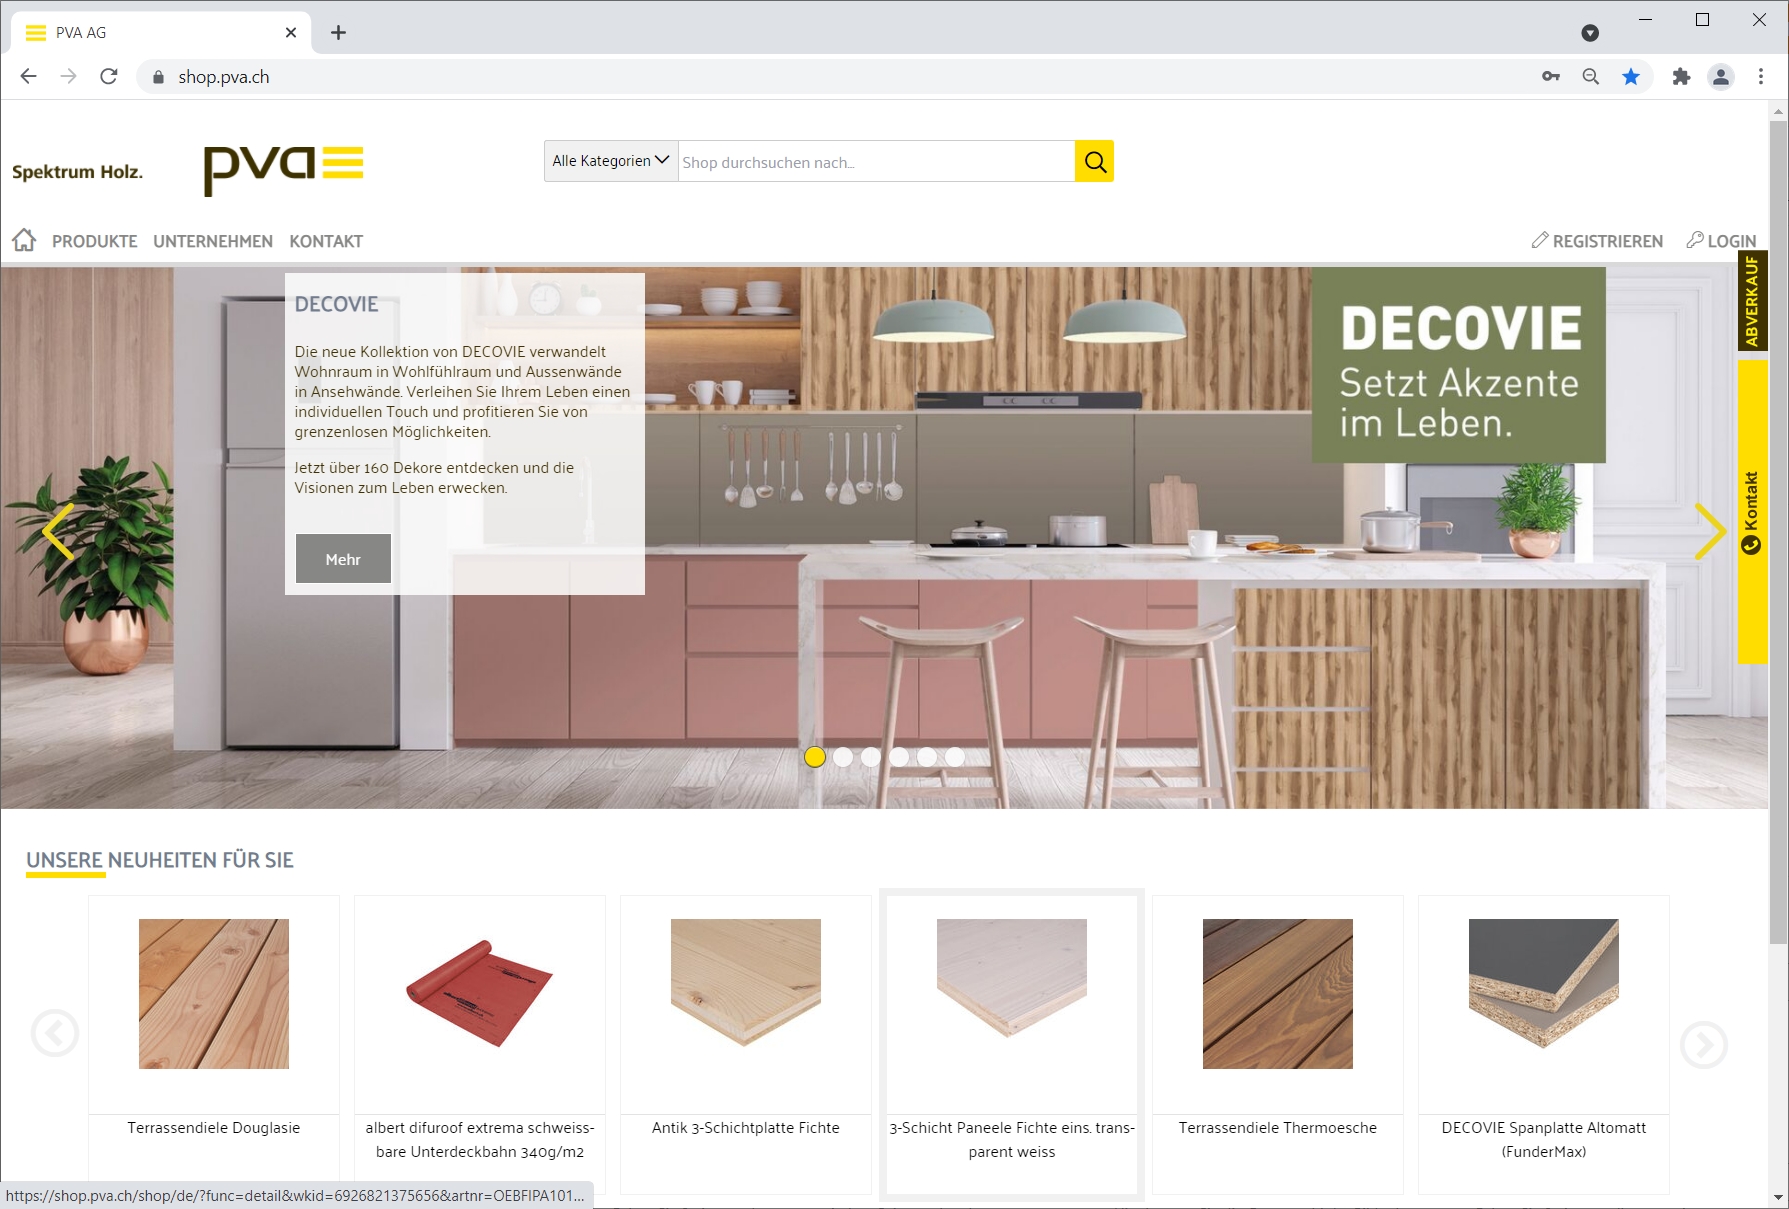Open the Chrome profile avatar

click(x=1721, y=76)
